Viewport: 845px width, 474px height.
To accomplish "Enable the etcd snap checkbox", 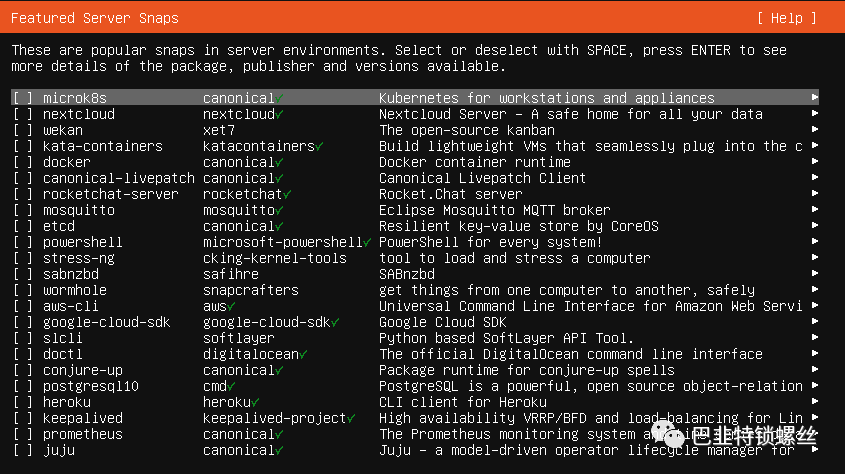I will coord(23,226).
